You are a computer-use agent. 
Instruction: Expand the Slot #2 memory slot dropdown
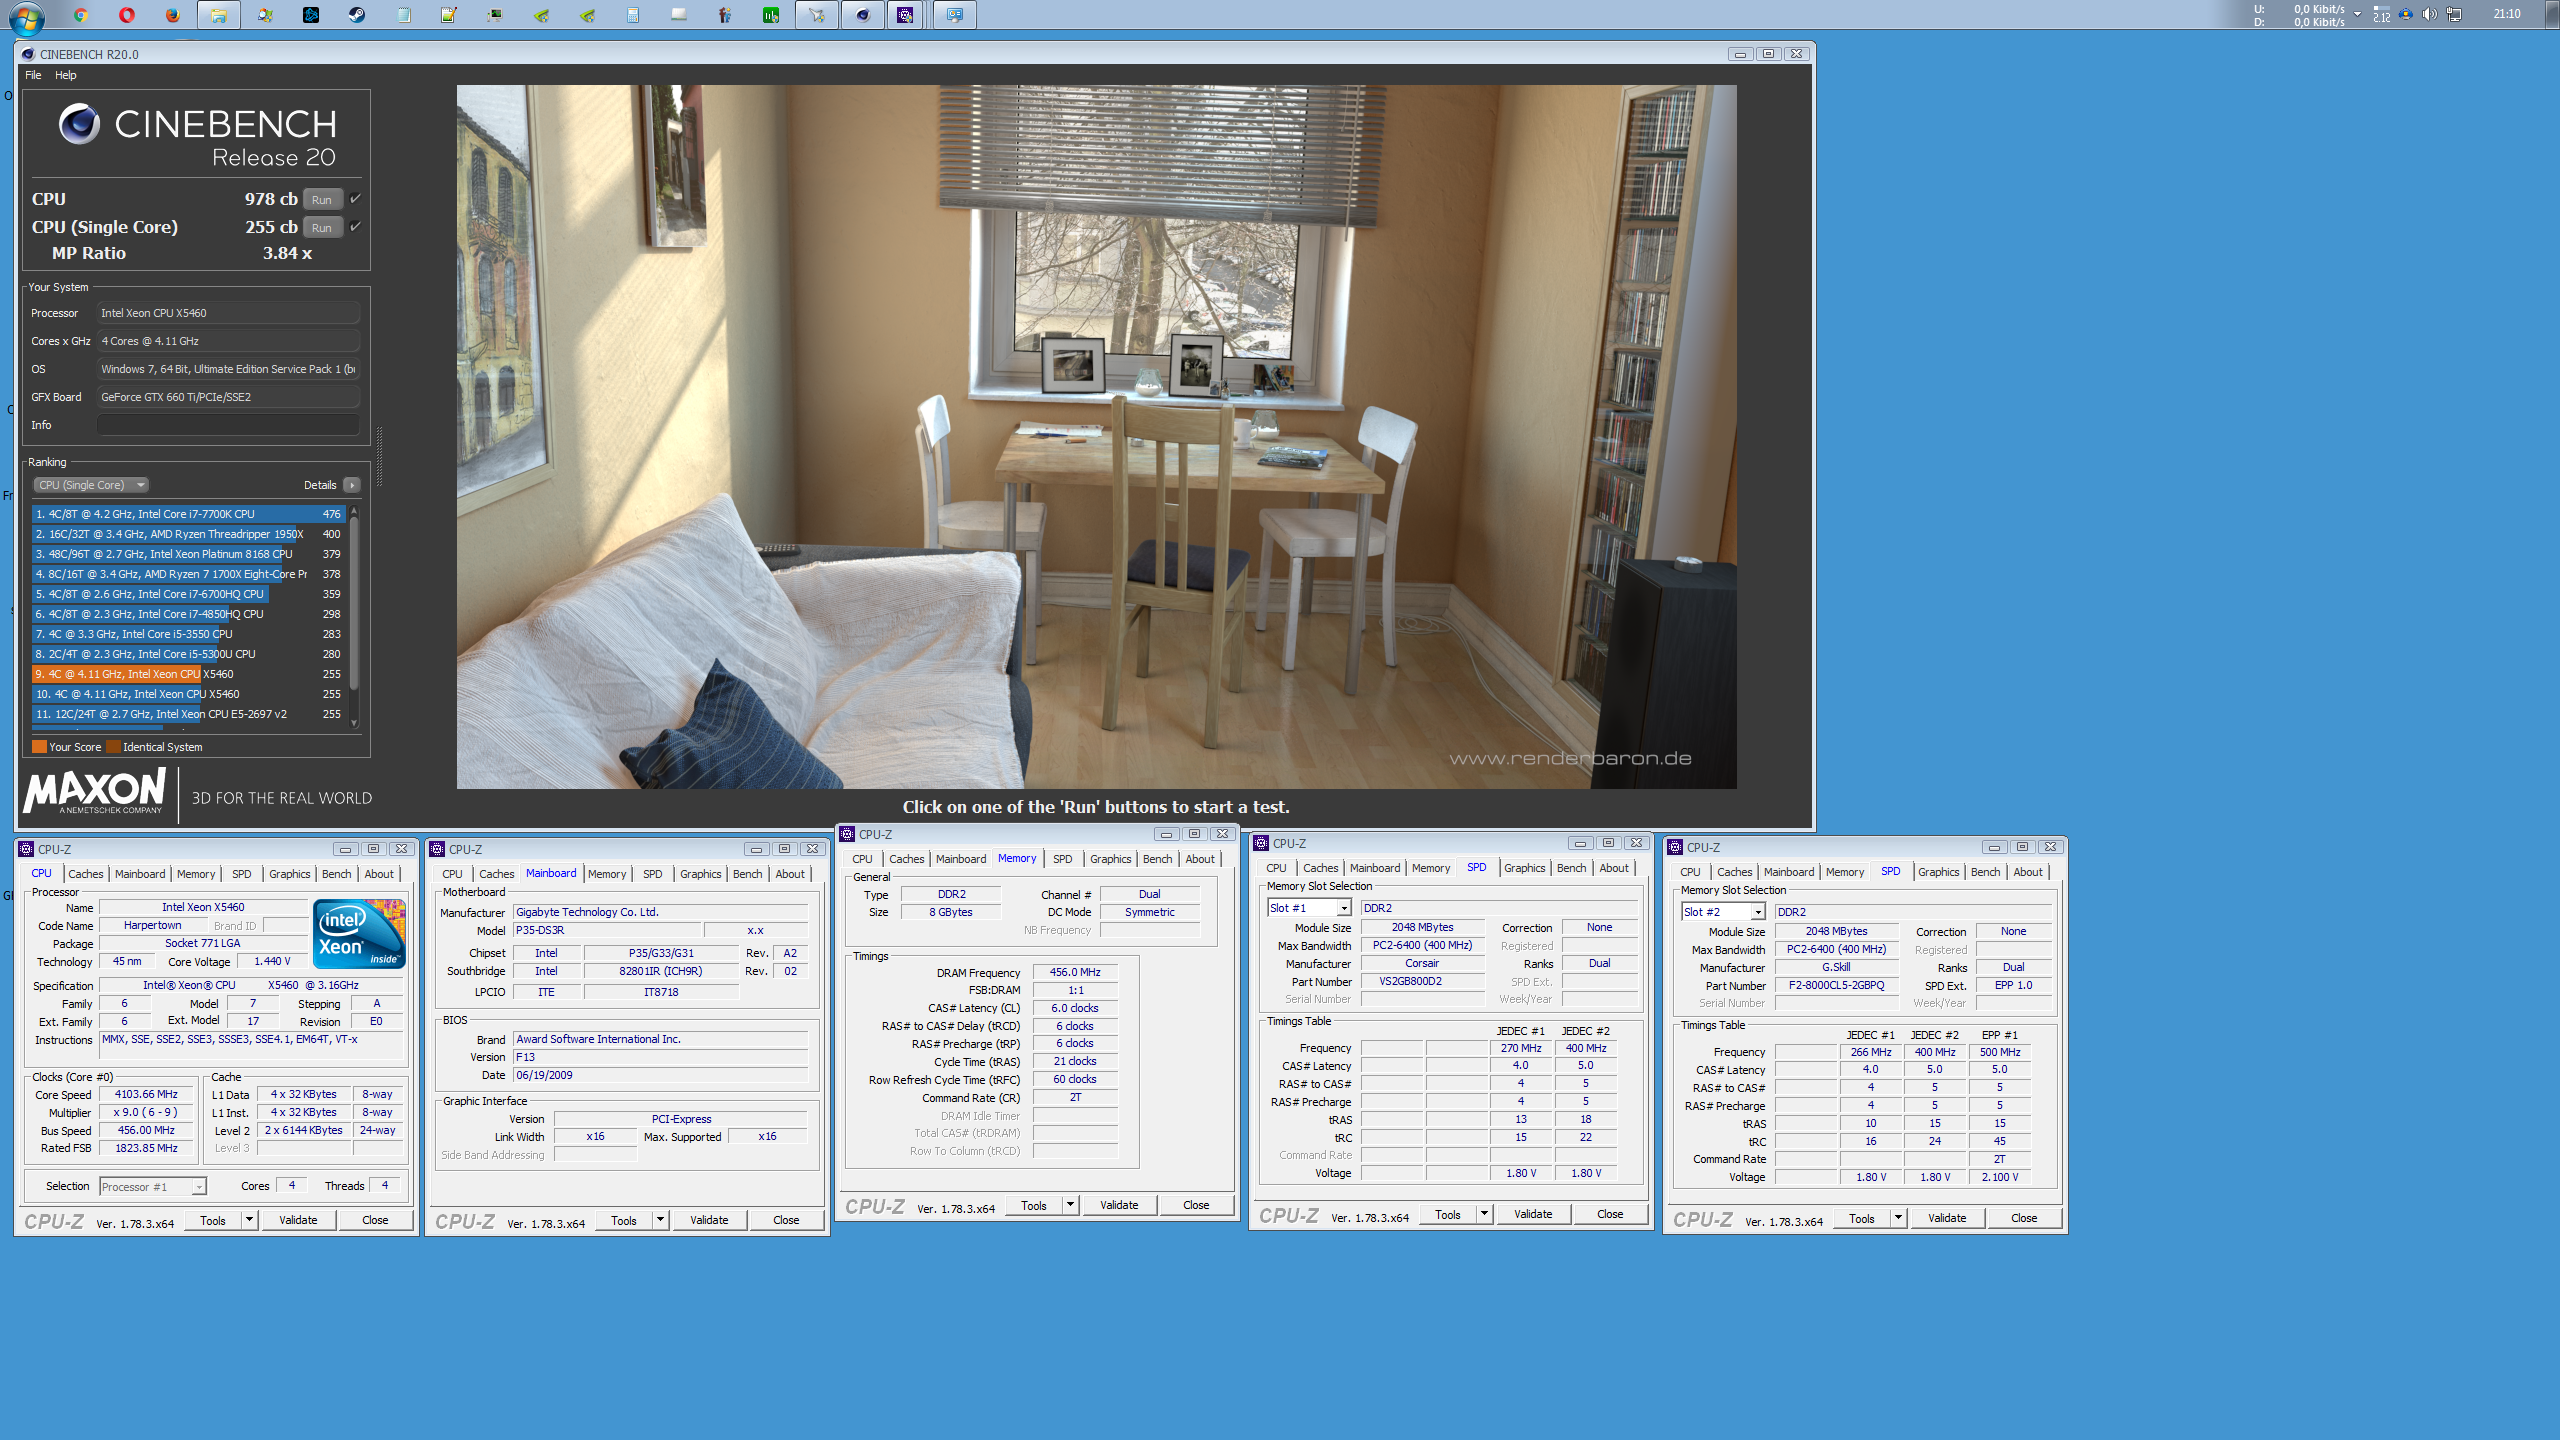(1757, 912)
